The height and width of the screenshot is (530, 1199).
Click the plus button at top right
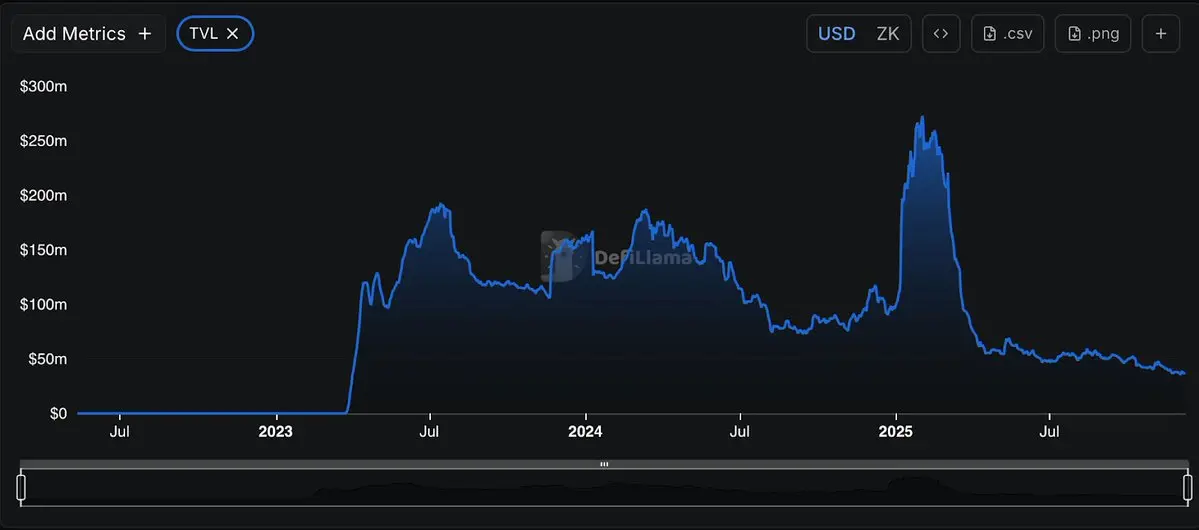tap(1161, 34)
